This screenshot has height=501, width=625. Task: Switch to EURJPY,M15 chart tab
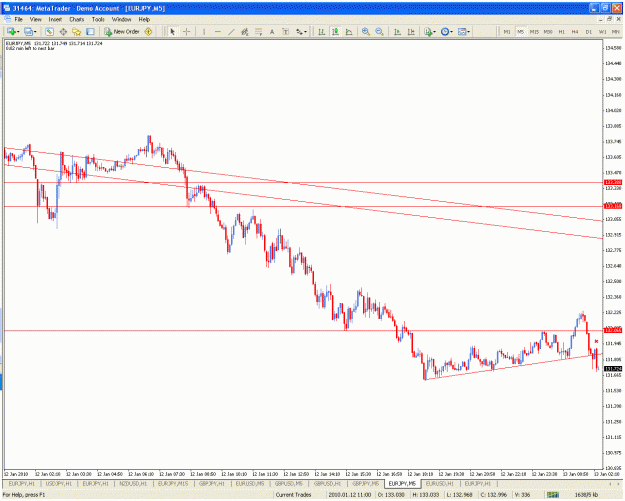(x=173, y=483)
